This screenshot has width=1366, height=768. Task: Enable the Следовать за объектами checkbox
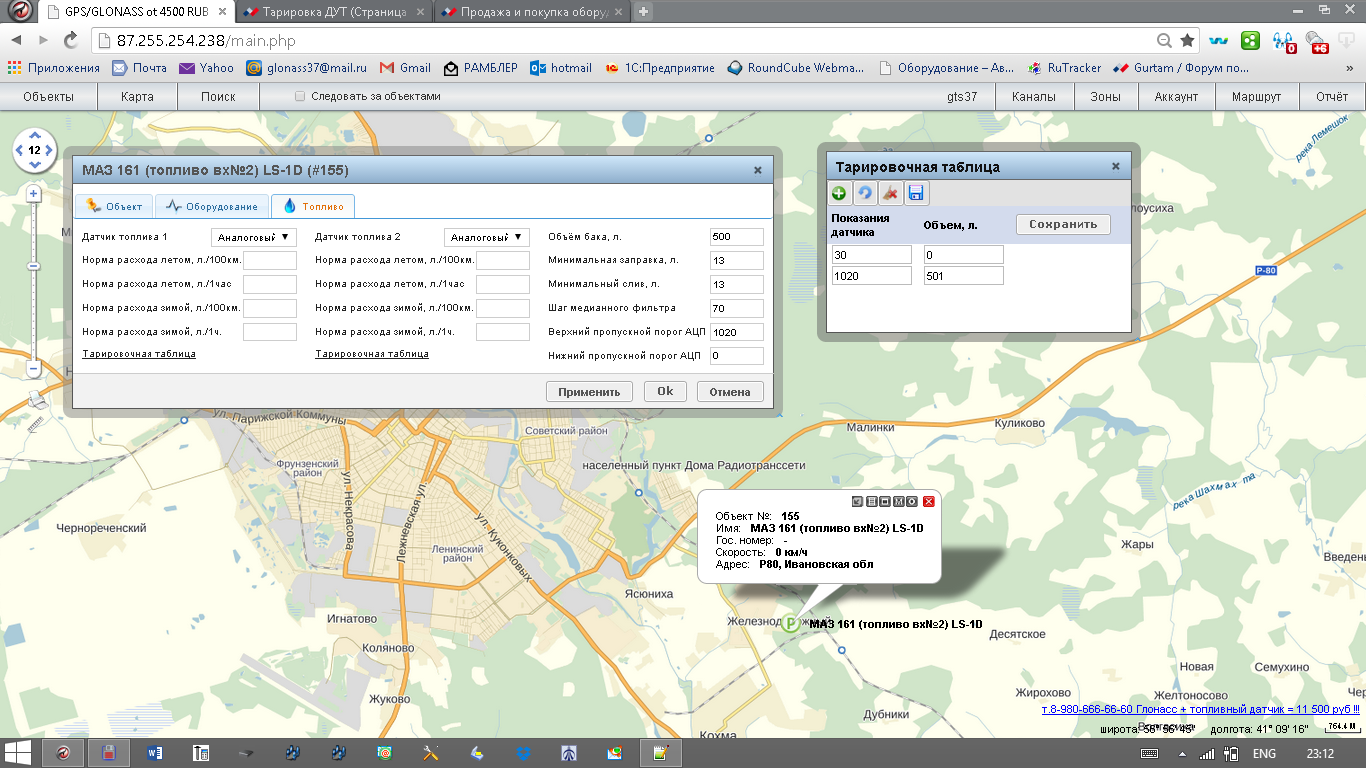tap(300, 97)
